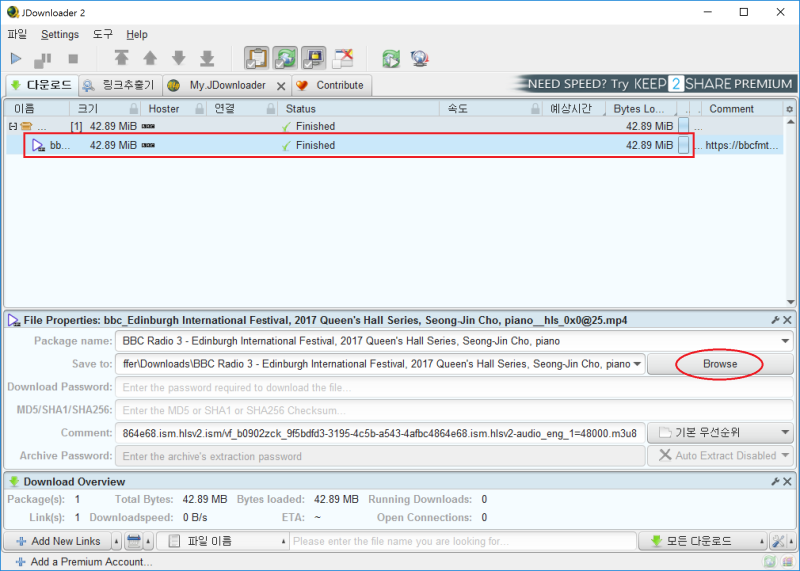Click the Browse button
This screenshot has height=571, width=800.
point(720,364)
